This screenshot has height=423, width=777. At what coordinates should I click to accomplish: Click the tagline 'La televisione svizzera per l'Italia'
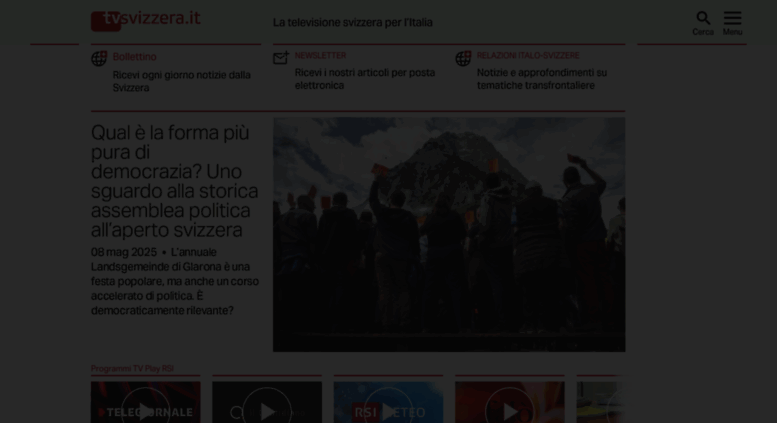353,23
